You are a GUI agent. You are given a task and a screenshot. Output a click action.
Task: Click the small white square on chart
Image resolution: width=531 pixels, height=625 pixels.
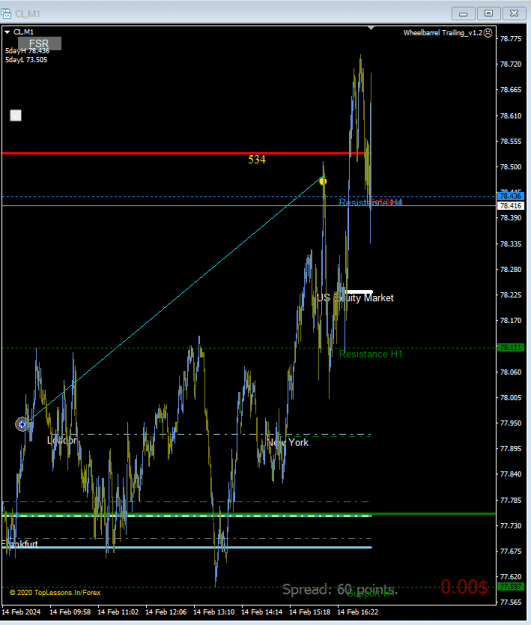16,116
